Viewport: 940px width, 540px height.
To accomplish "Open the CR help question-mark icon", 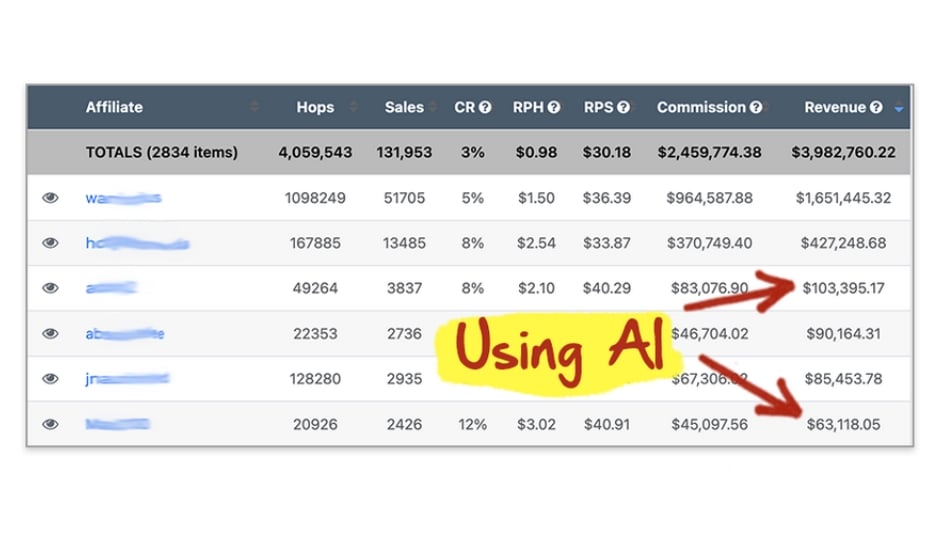I will pyautogui.click(x=485, y=107).
